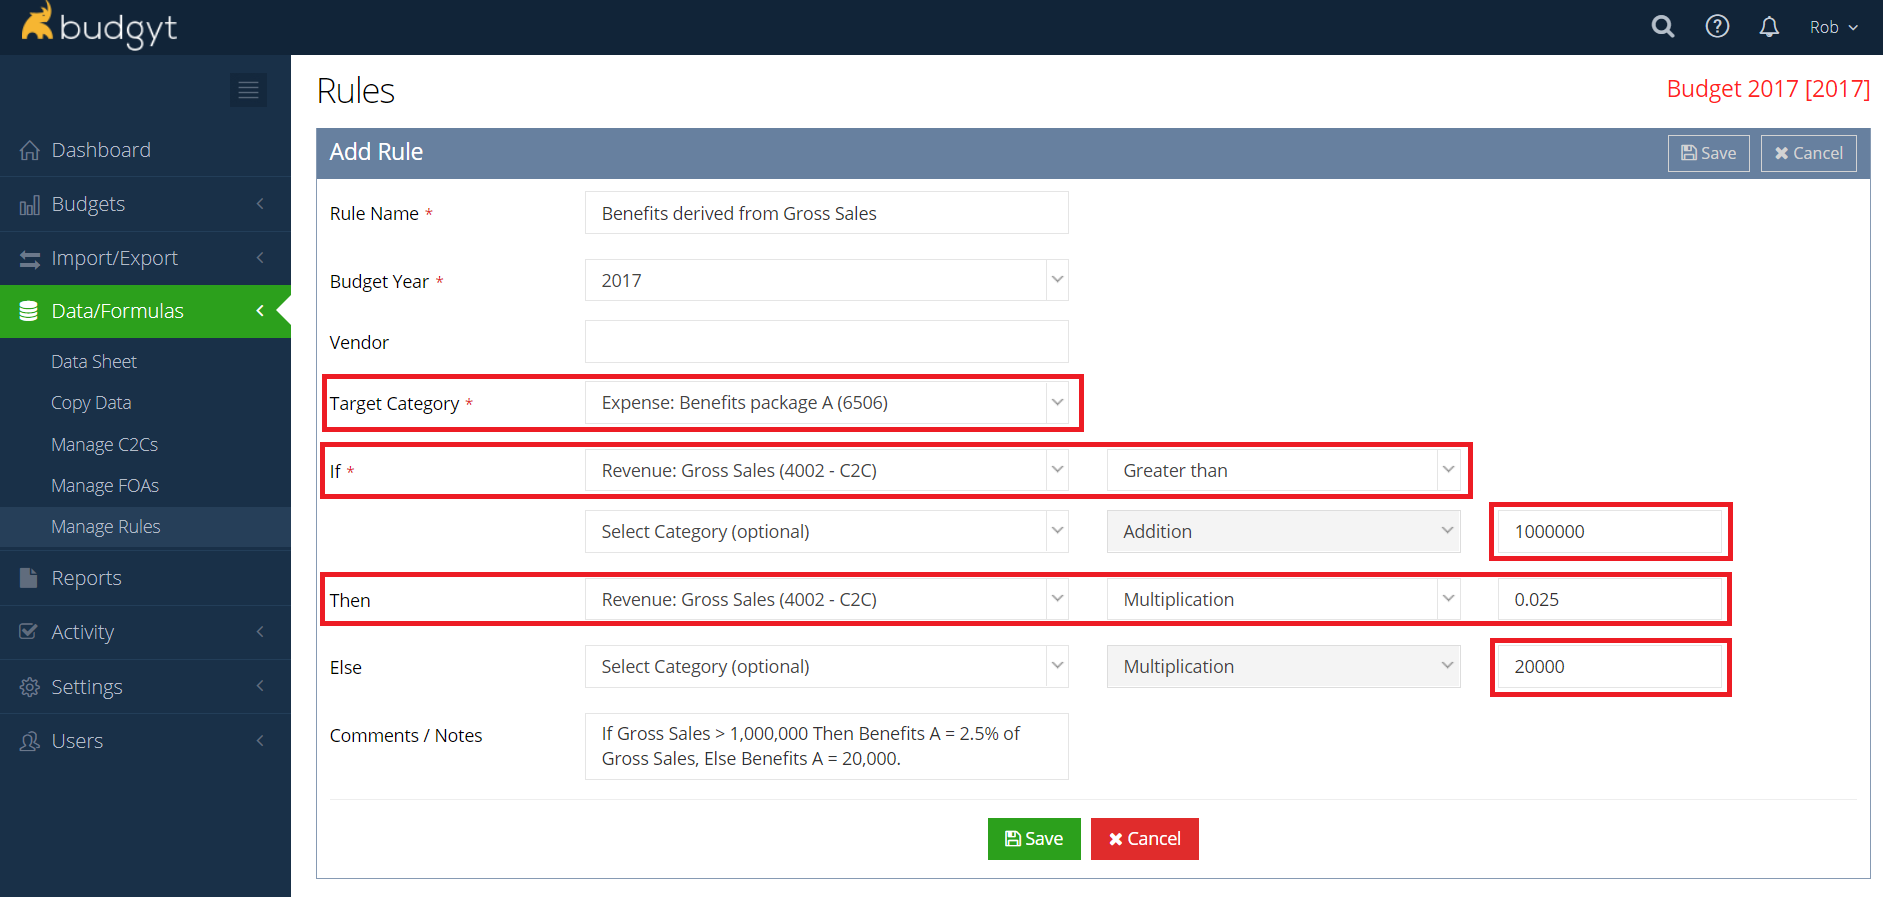The image size is (1883, 897).
Task: Open the notifications bell icon
Action: (x=1769, y=27)
